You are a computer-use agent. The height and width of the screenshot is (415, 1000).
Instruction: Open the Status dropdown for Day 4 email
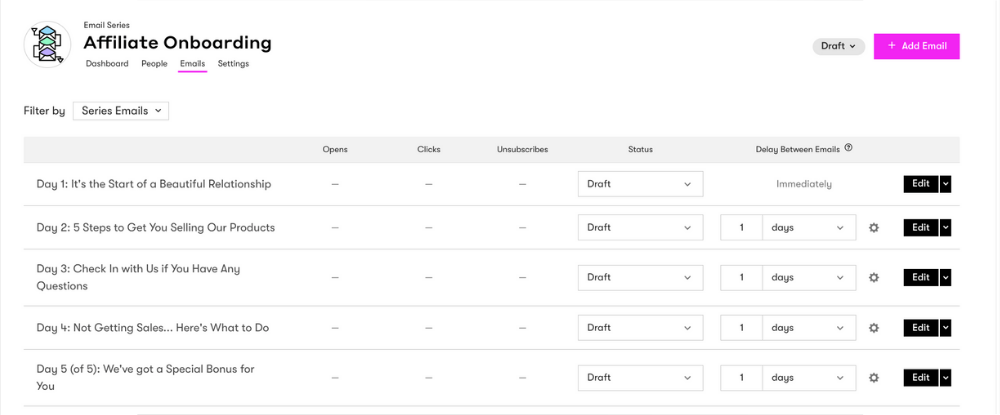(640, 328)
